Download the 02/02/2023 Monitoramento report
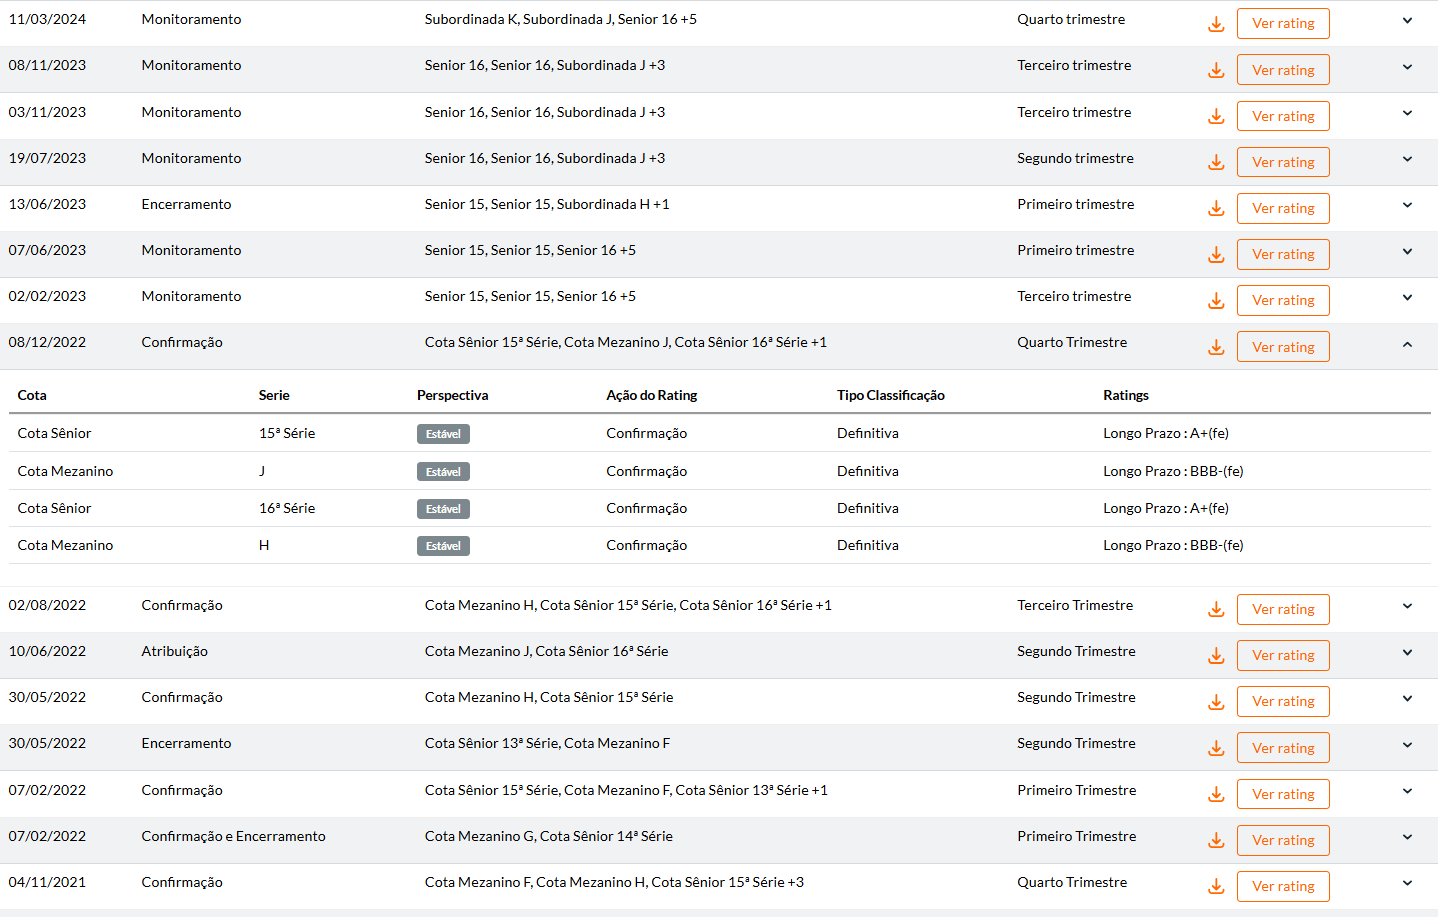 tap(1216, 300)
